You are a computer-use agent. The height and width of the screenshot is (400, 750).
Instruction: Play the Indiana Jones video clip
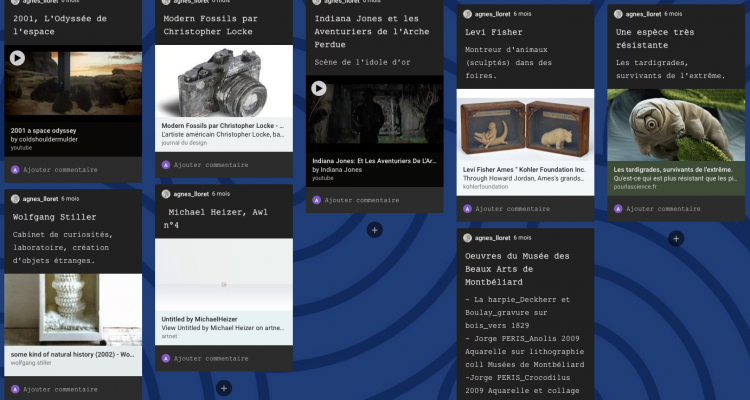click(x=319, y=89)
